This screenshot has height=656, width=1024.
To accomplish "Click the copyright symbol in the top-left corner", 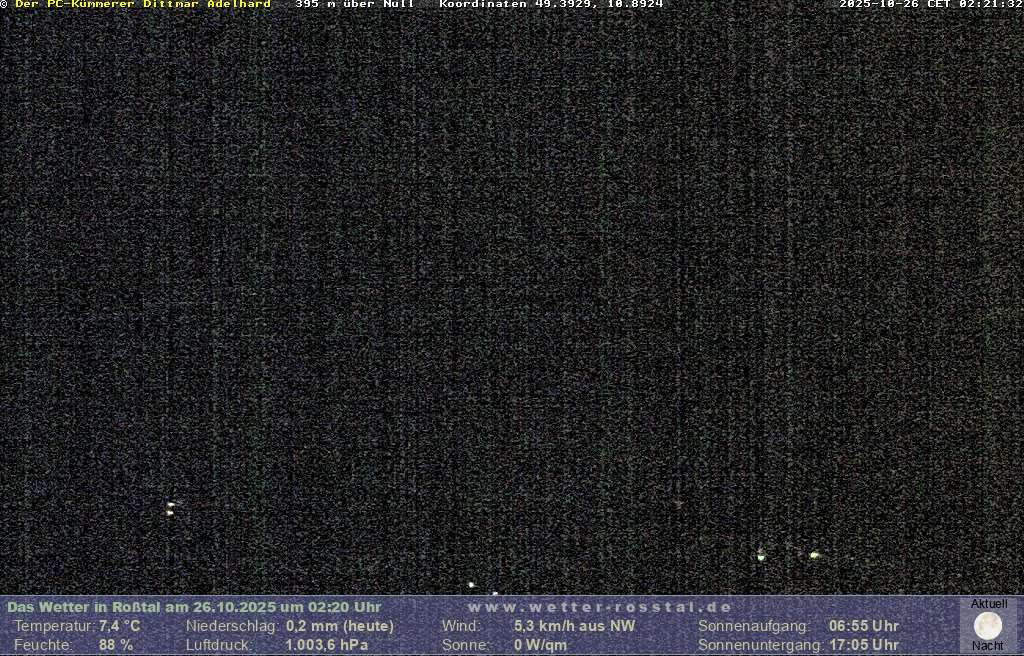I will (x=4, y=5).
